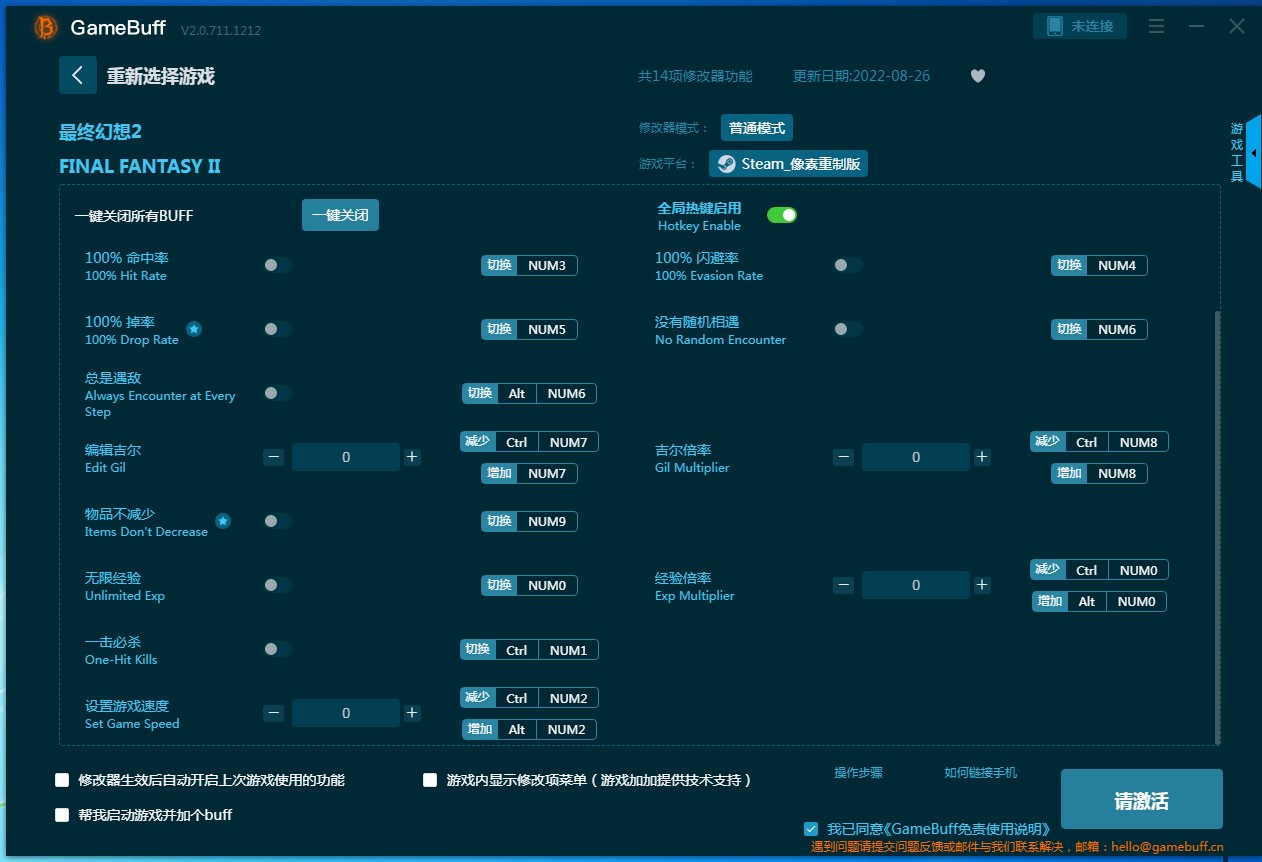
Task: Enable the 100% Hit Rate toggle
Action: [x=278, y=265]
